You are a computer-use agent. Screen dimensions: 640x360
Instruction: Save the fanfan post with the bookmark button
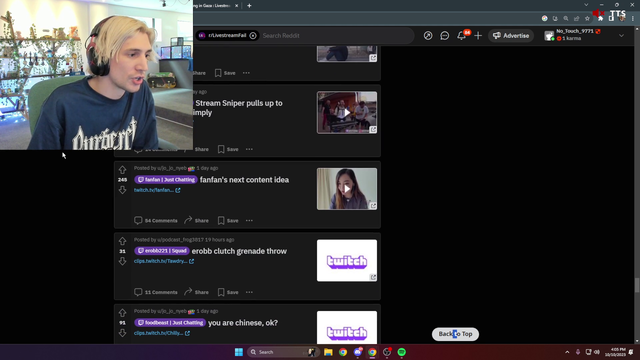[228, 221]
